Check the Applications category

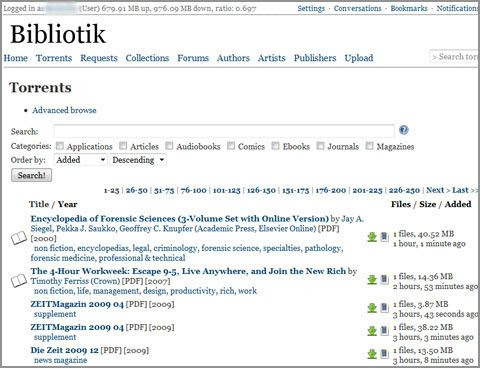pos(60,146)
